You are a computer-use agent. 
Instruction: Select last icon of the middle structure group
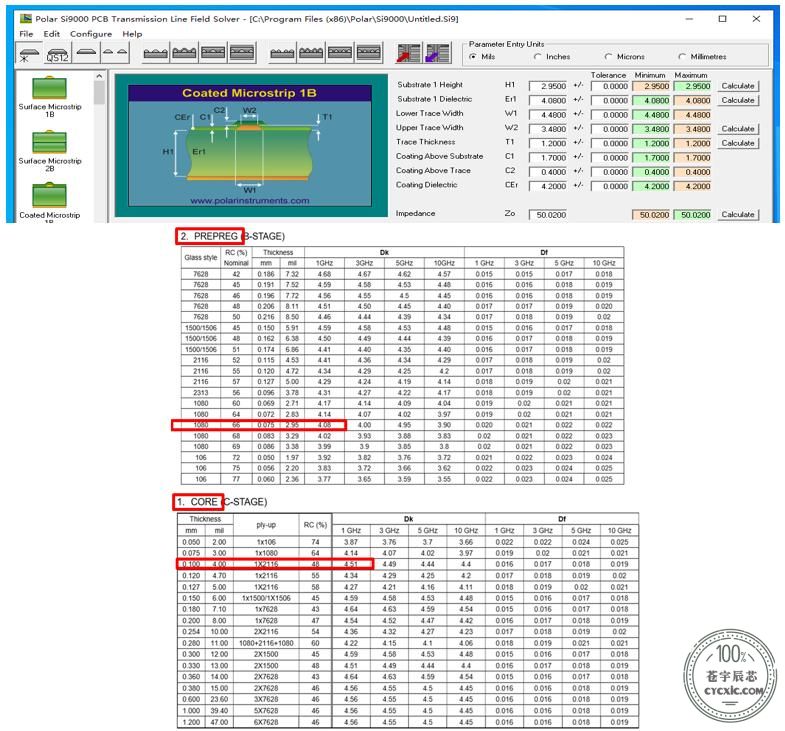(x=242, y=53)
